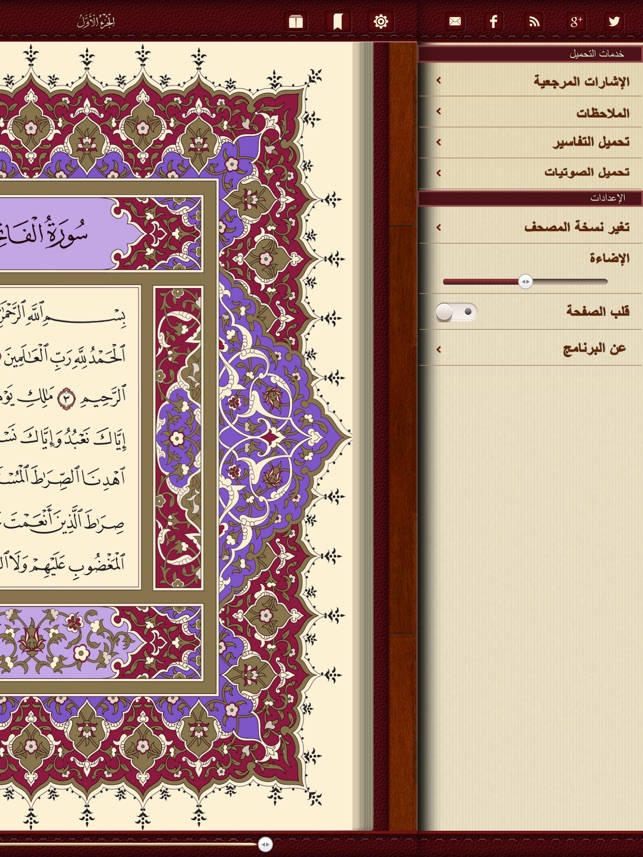The height and width of the screenshot is (857, 643).
Task: Tap the verse line صراط الذين أنعمت
Action: [x=63, y=523]
